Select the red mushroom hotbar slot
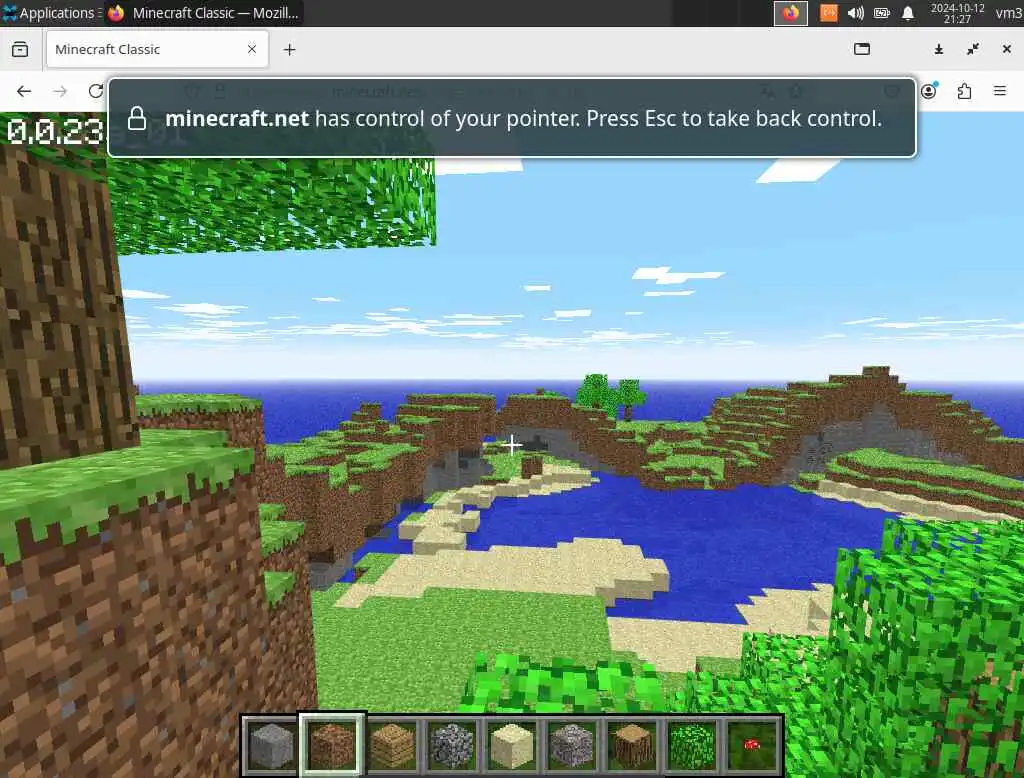Viewport: 1024px width, 778px height. tap(752, 745)
